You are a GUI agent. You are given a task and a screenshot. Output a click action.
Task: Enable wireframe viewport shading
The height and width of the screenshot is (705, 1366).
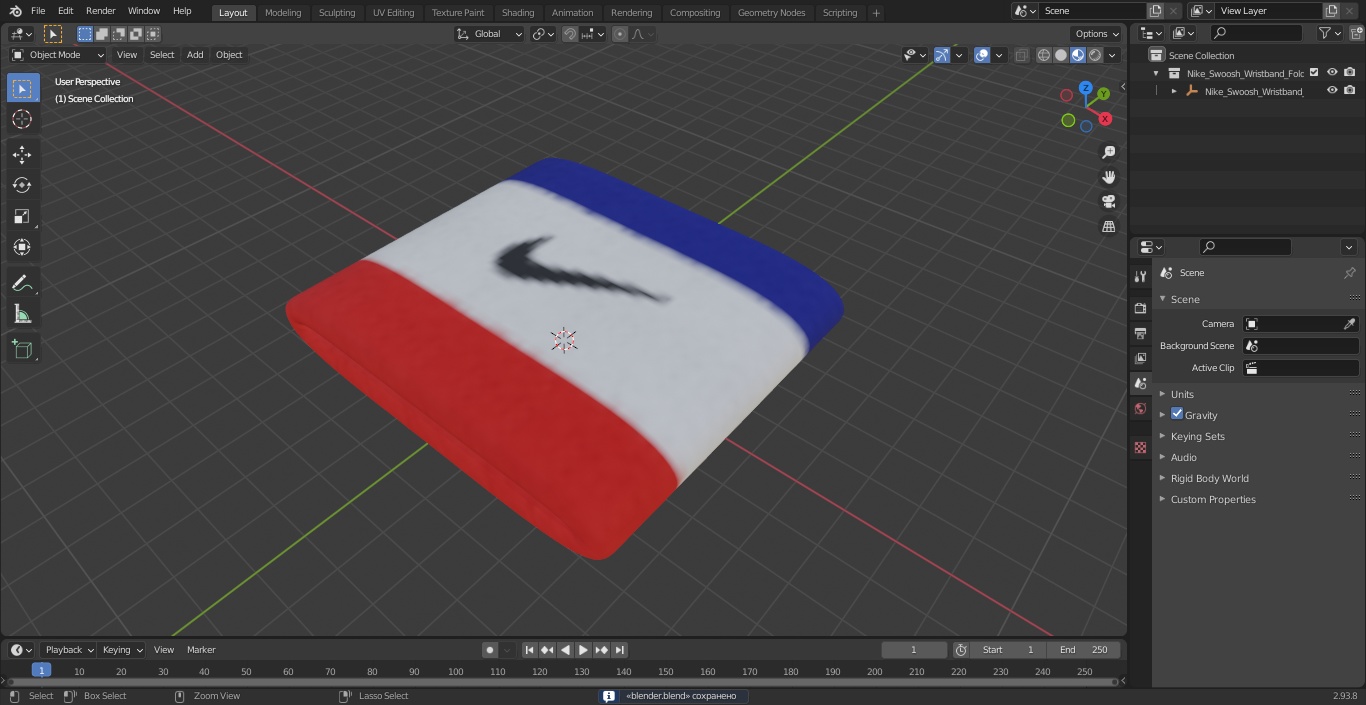1044,55
